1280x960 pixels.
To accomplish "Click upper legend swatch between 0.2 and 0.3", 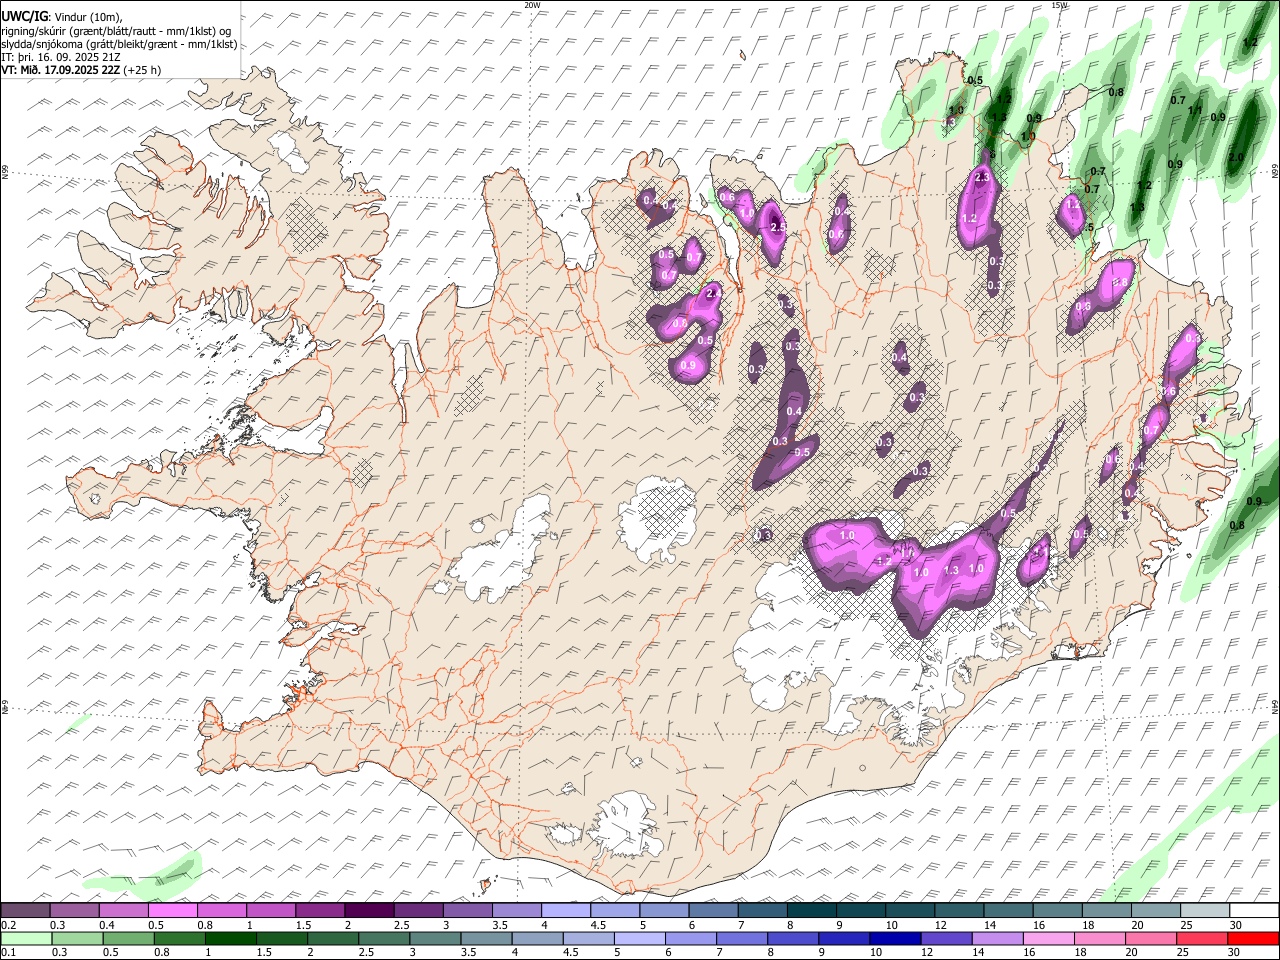I will 25,911.
